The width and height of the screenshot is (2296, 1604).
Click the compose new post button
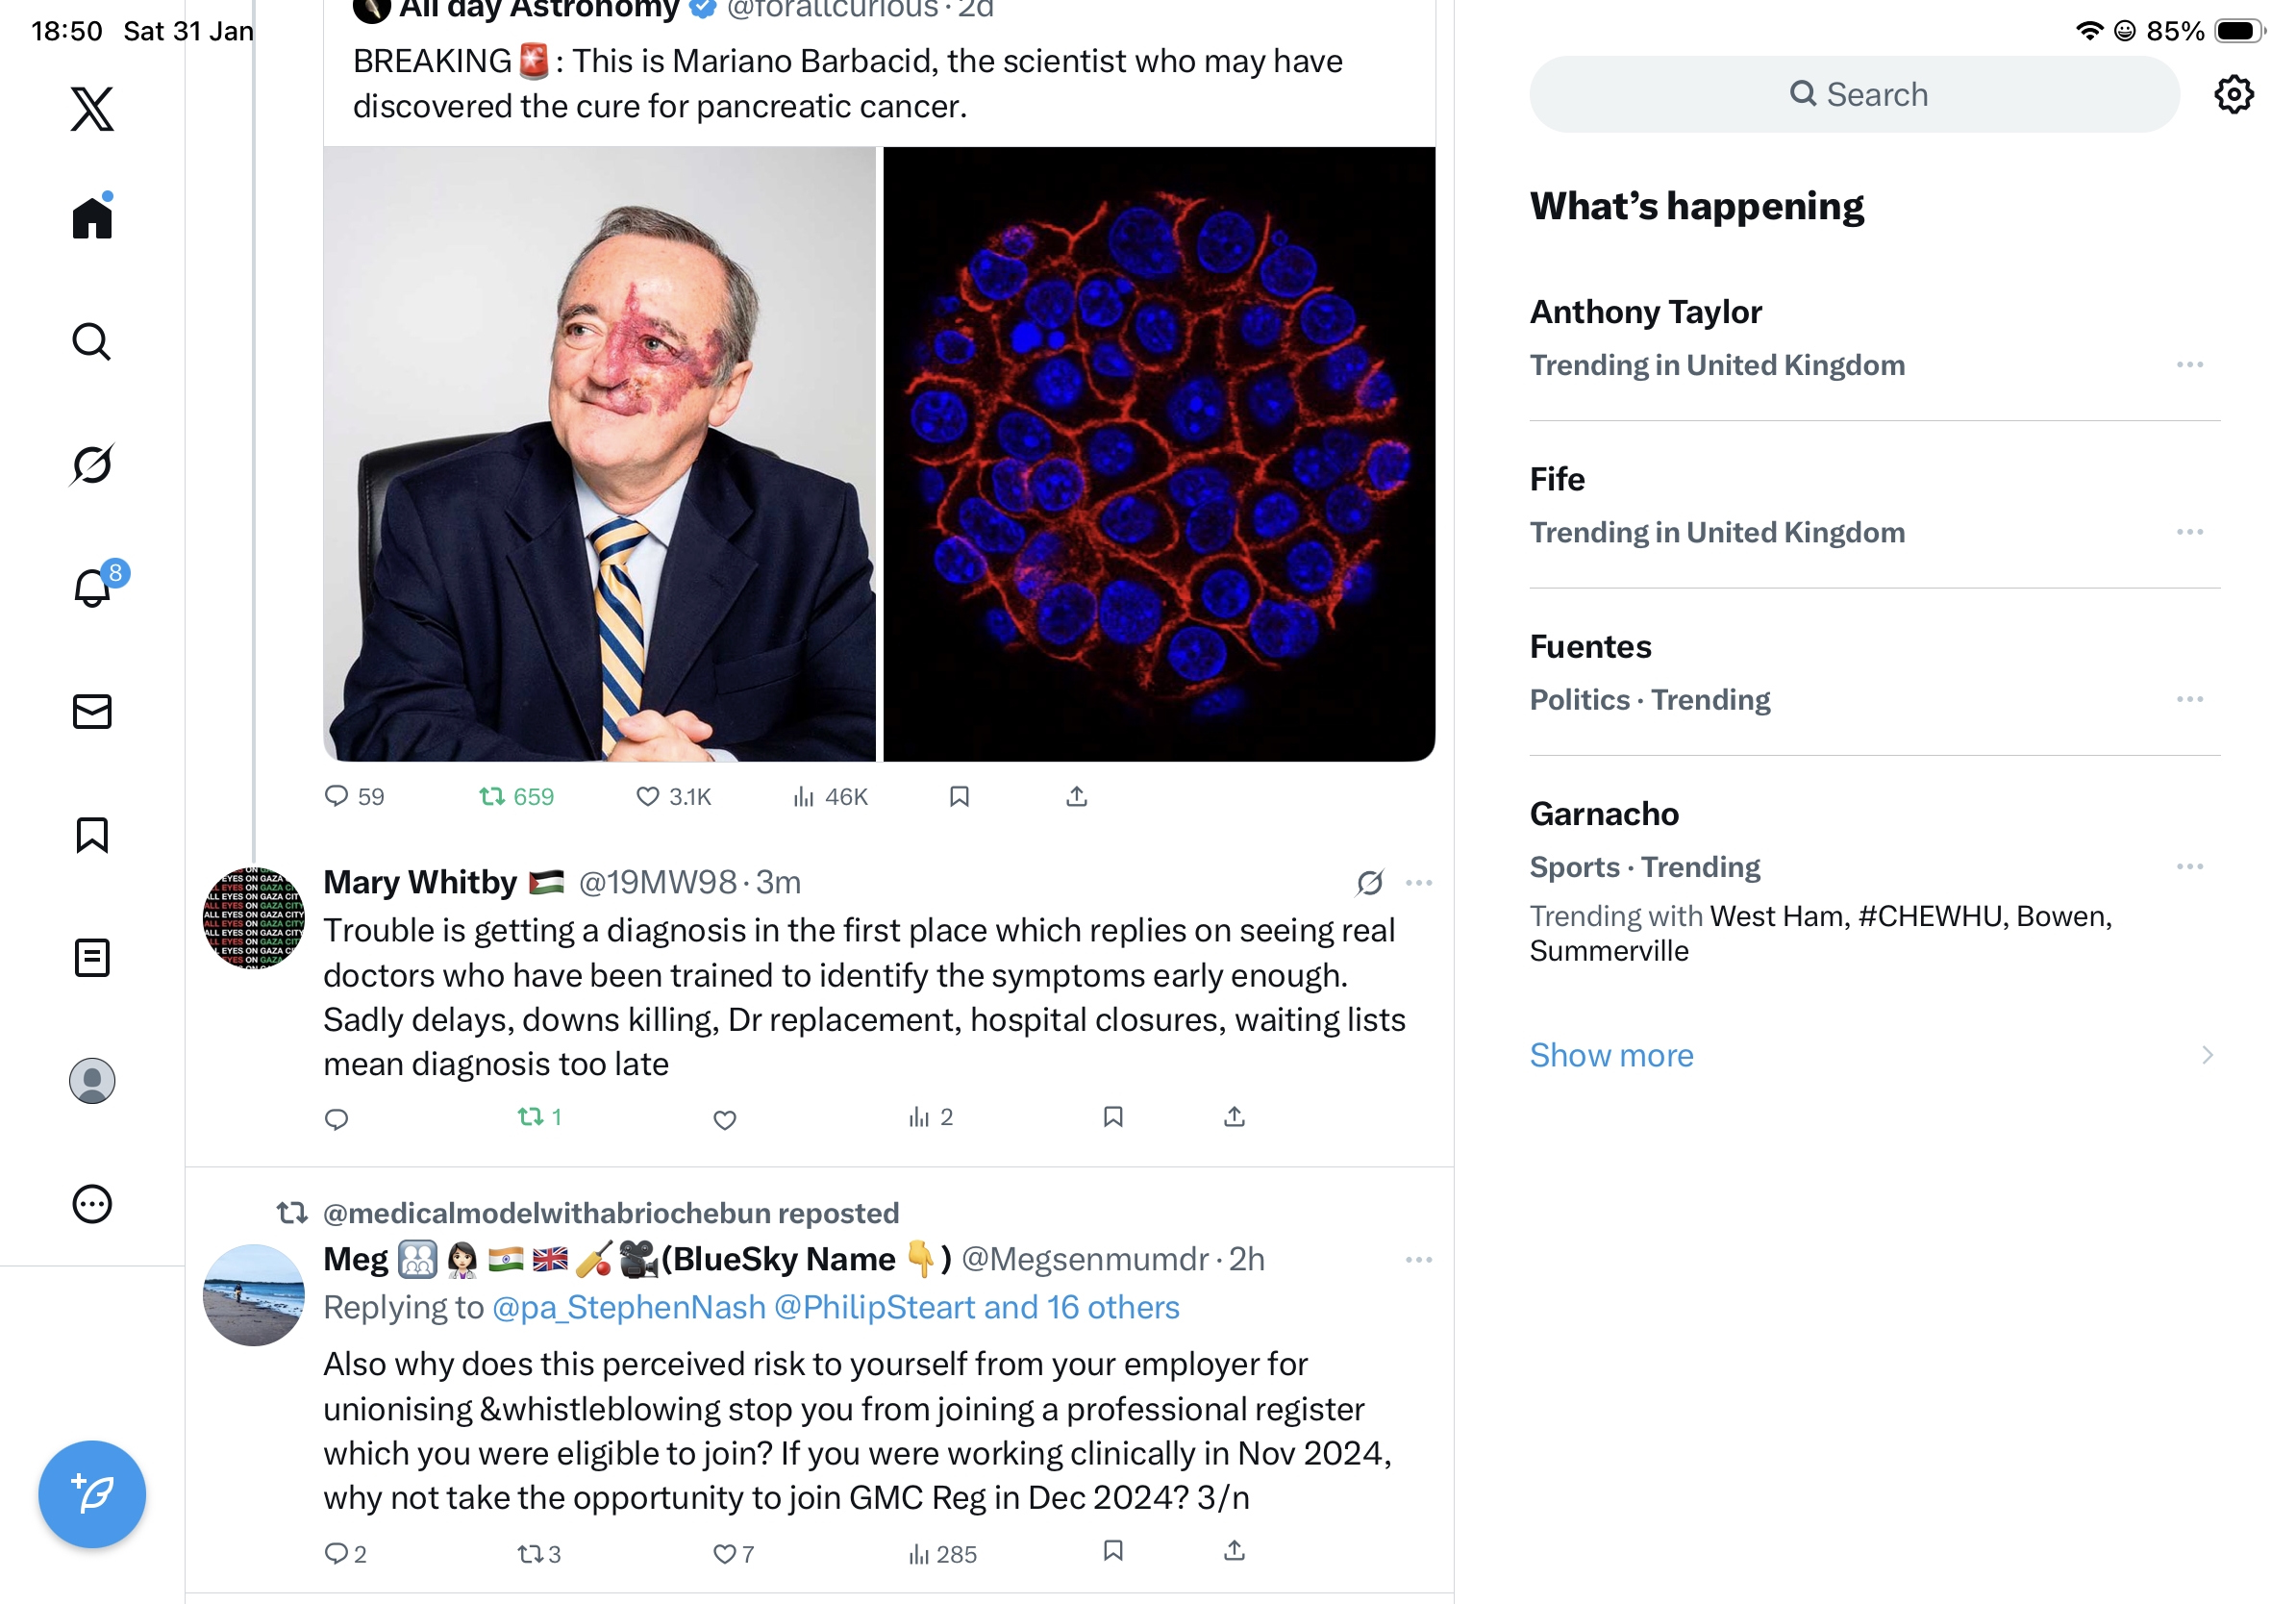(92, 1494)
